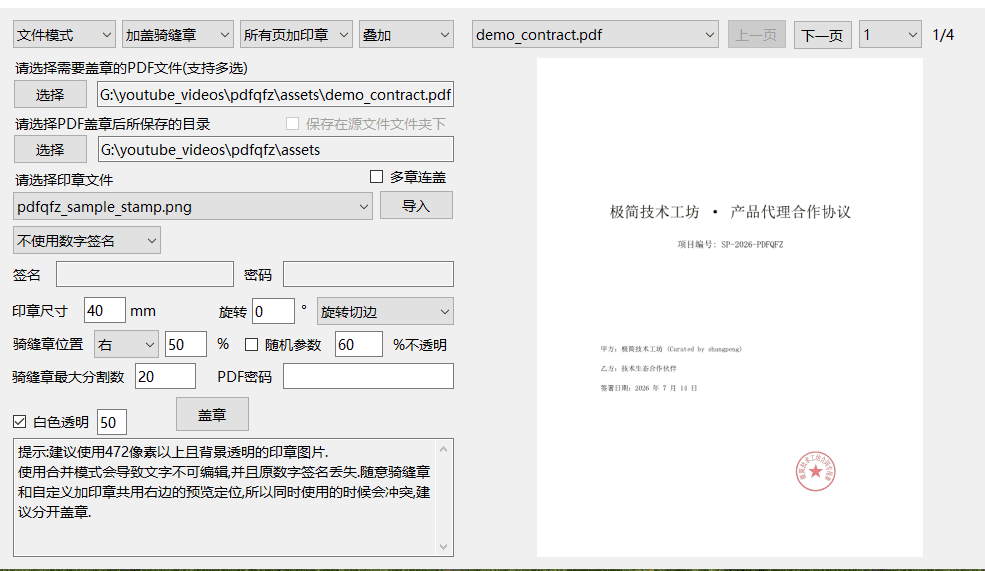
Task: Click 选择 button for PDF file
Action: point(50,94)
